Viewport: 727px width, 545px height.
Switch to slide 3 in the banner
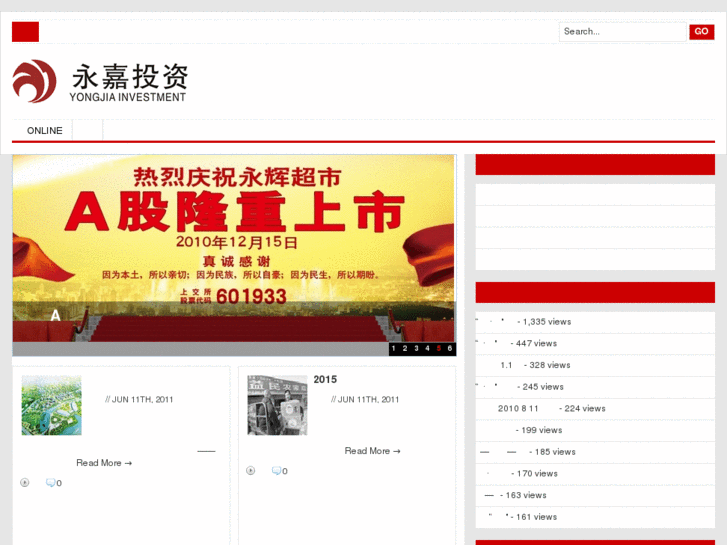(x=416, y=348)
